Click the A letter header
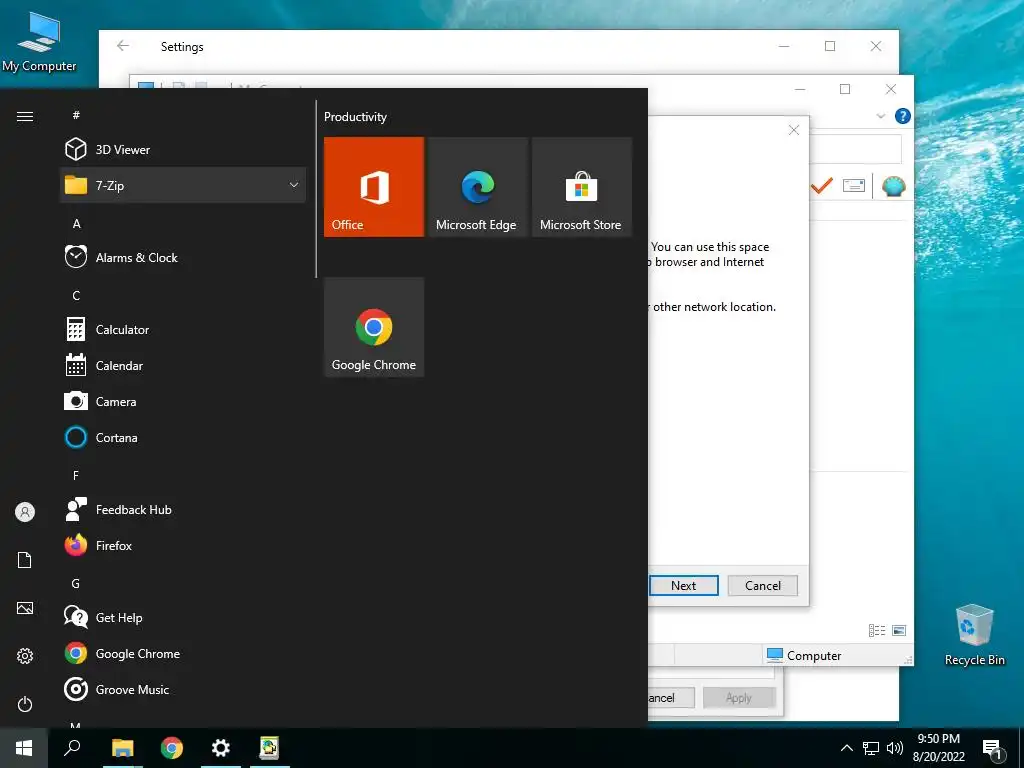The width and height of the screenshot is (1024, 768). (x=76, y=223)
